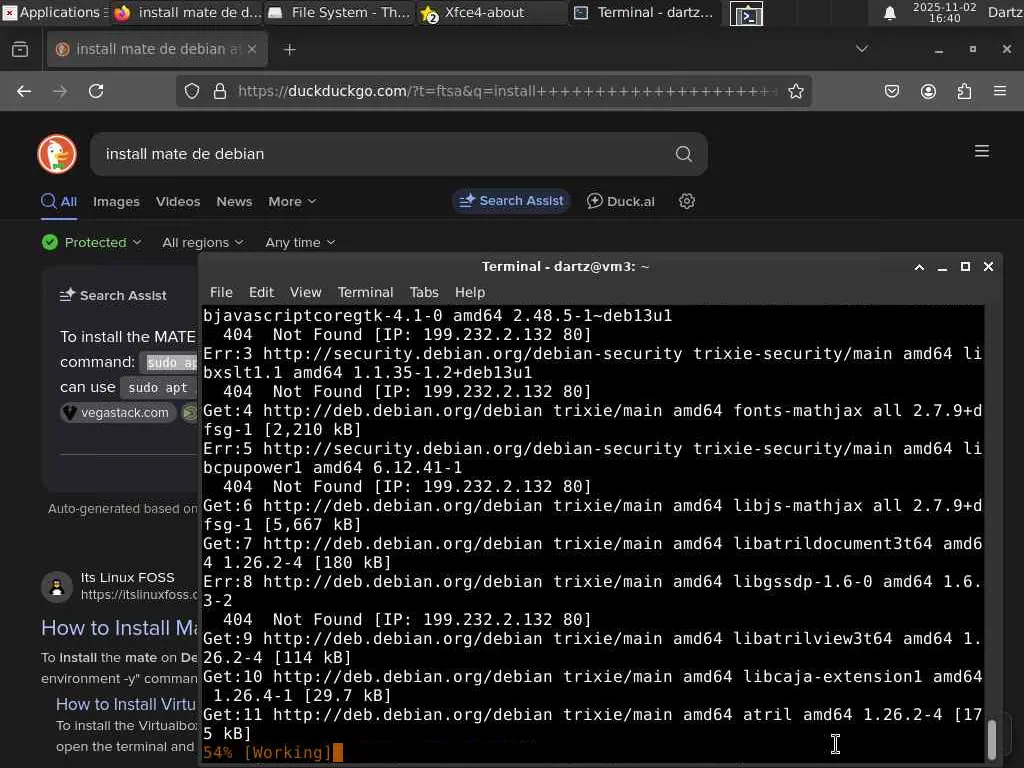Screen dimensions: 1024x768
Task: Open the DuckDuckGo side menu
Action: click(982, 152)
